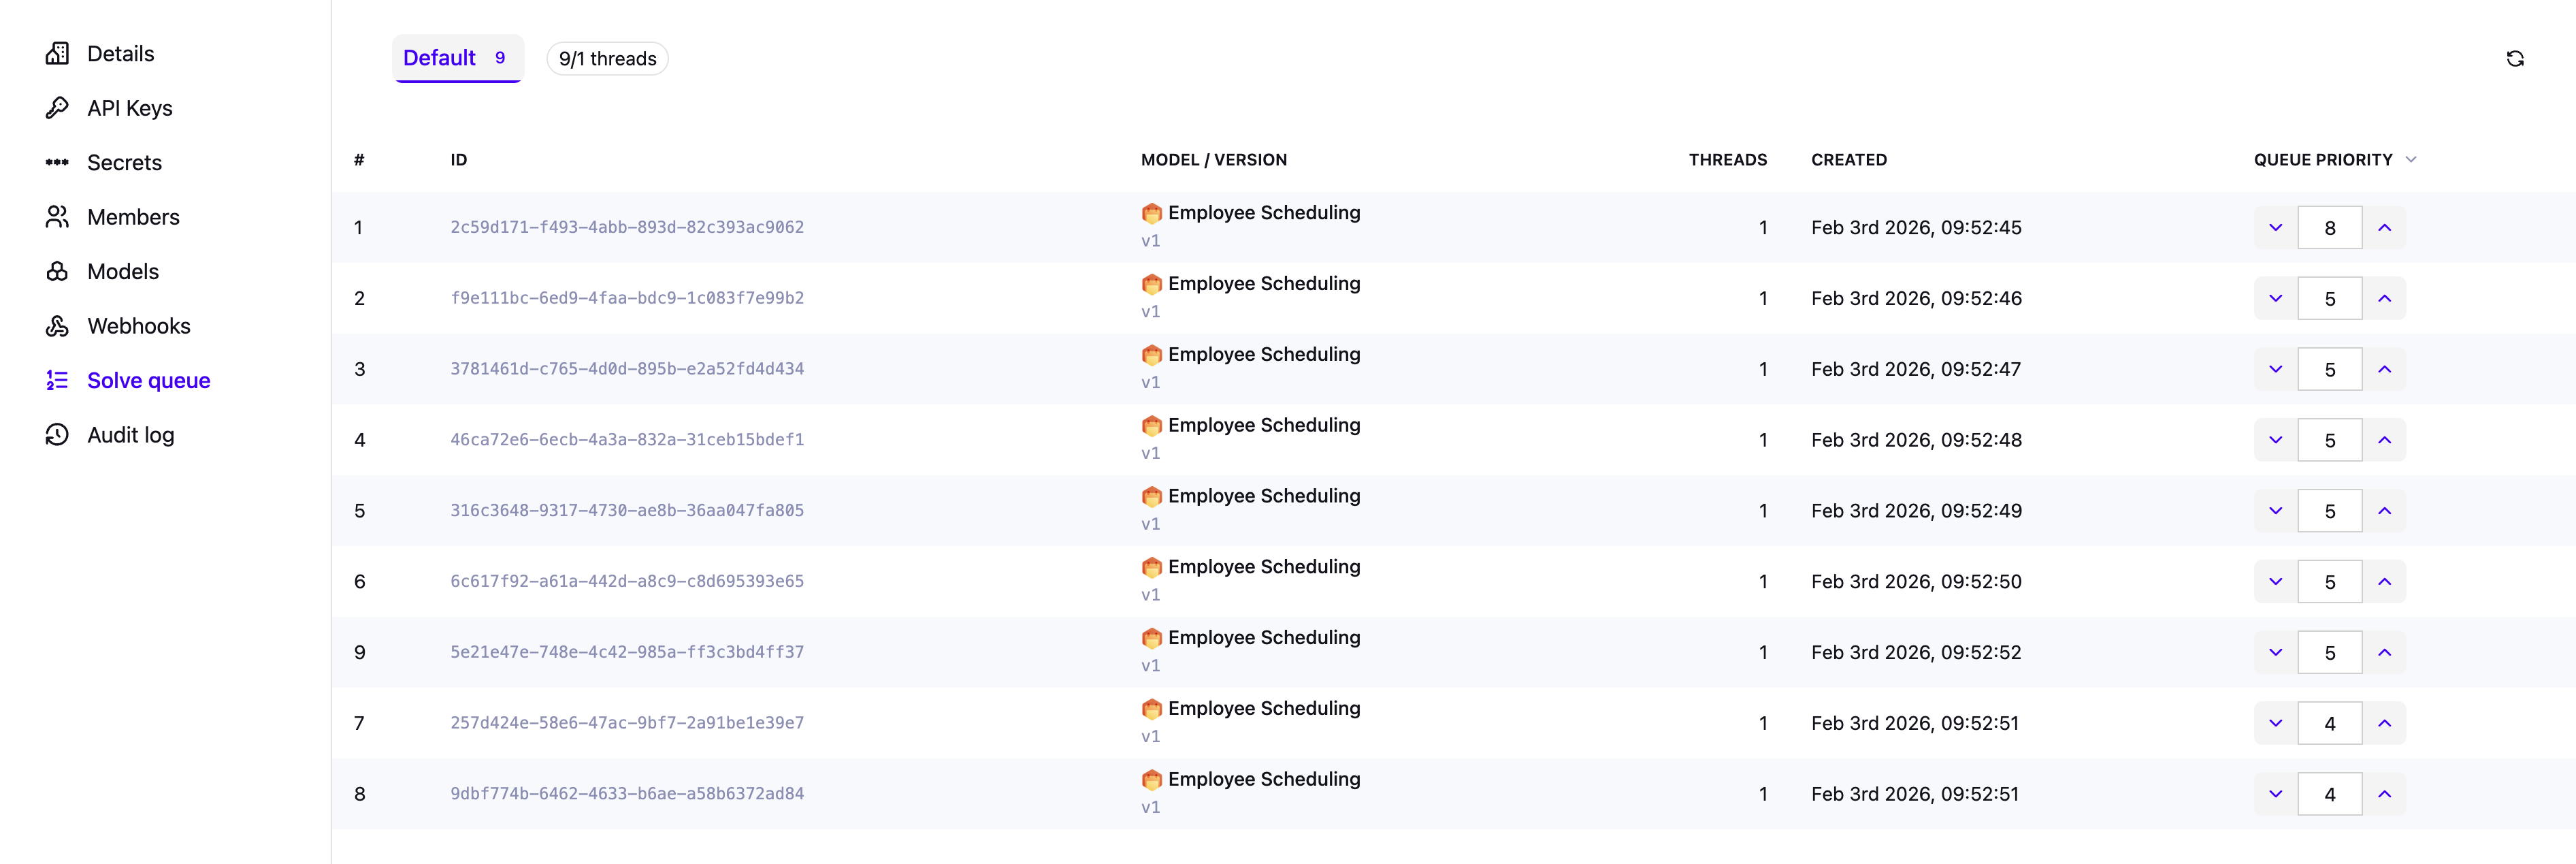Open run f9e111bc-6ed9-4faa-bdc9-1c083f7e99b2
The image size is (2576, 864).
point(628,297)
